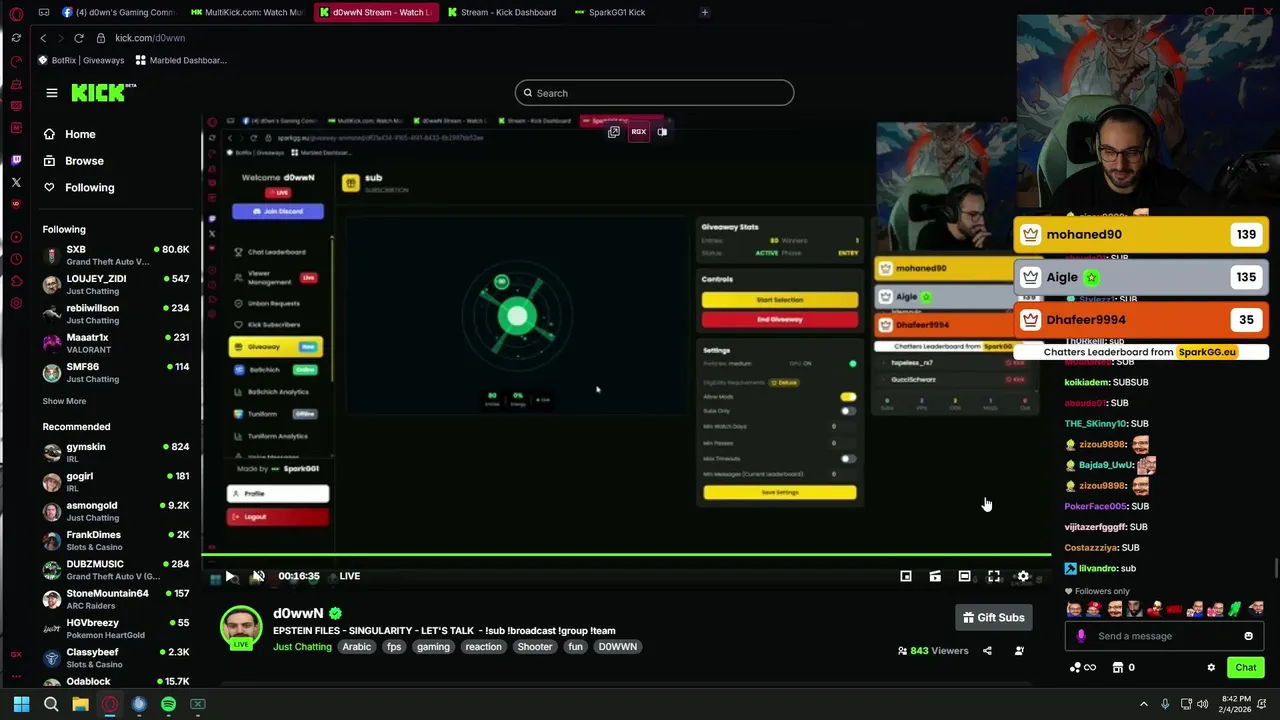This screenshot has width=1280, height=720.
Task: Open Browse in the Kick sidebar
Action: click(x=74, y=161)
